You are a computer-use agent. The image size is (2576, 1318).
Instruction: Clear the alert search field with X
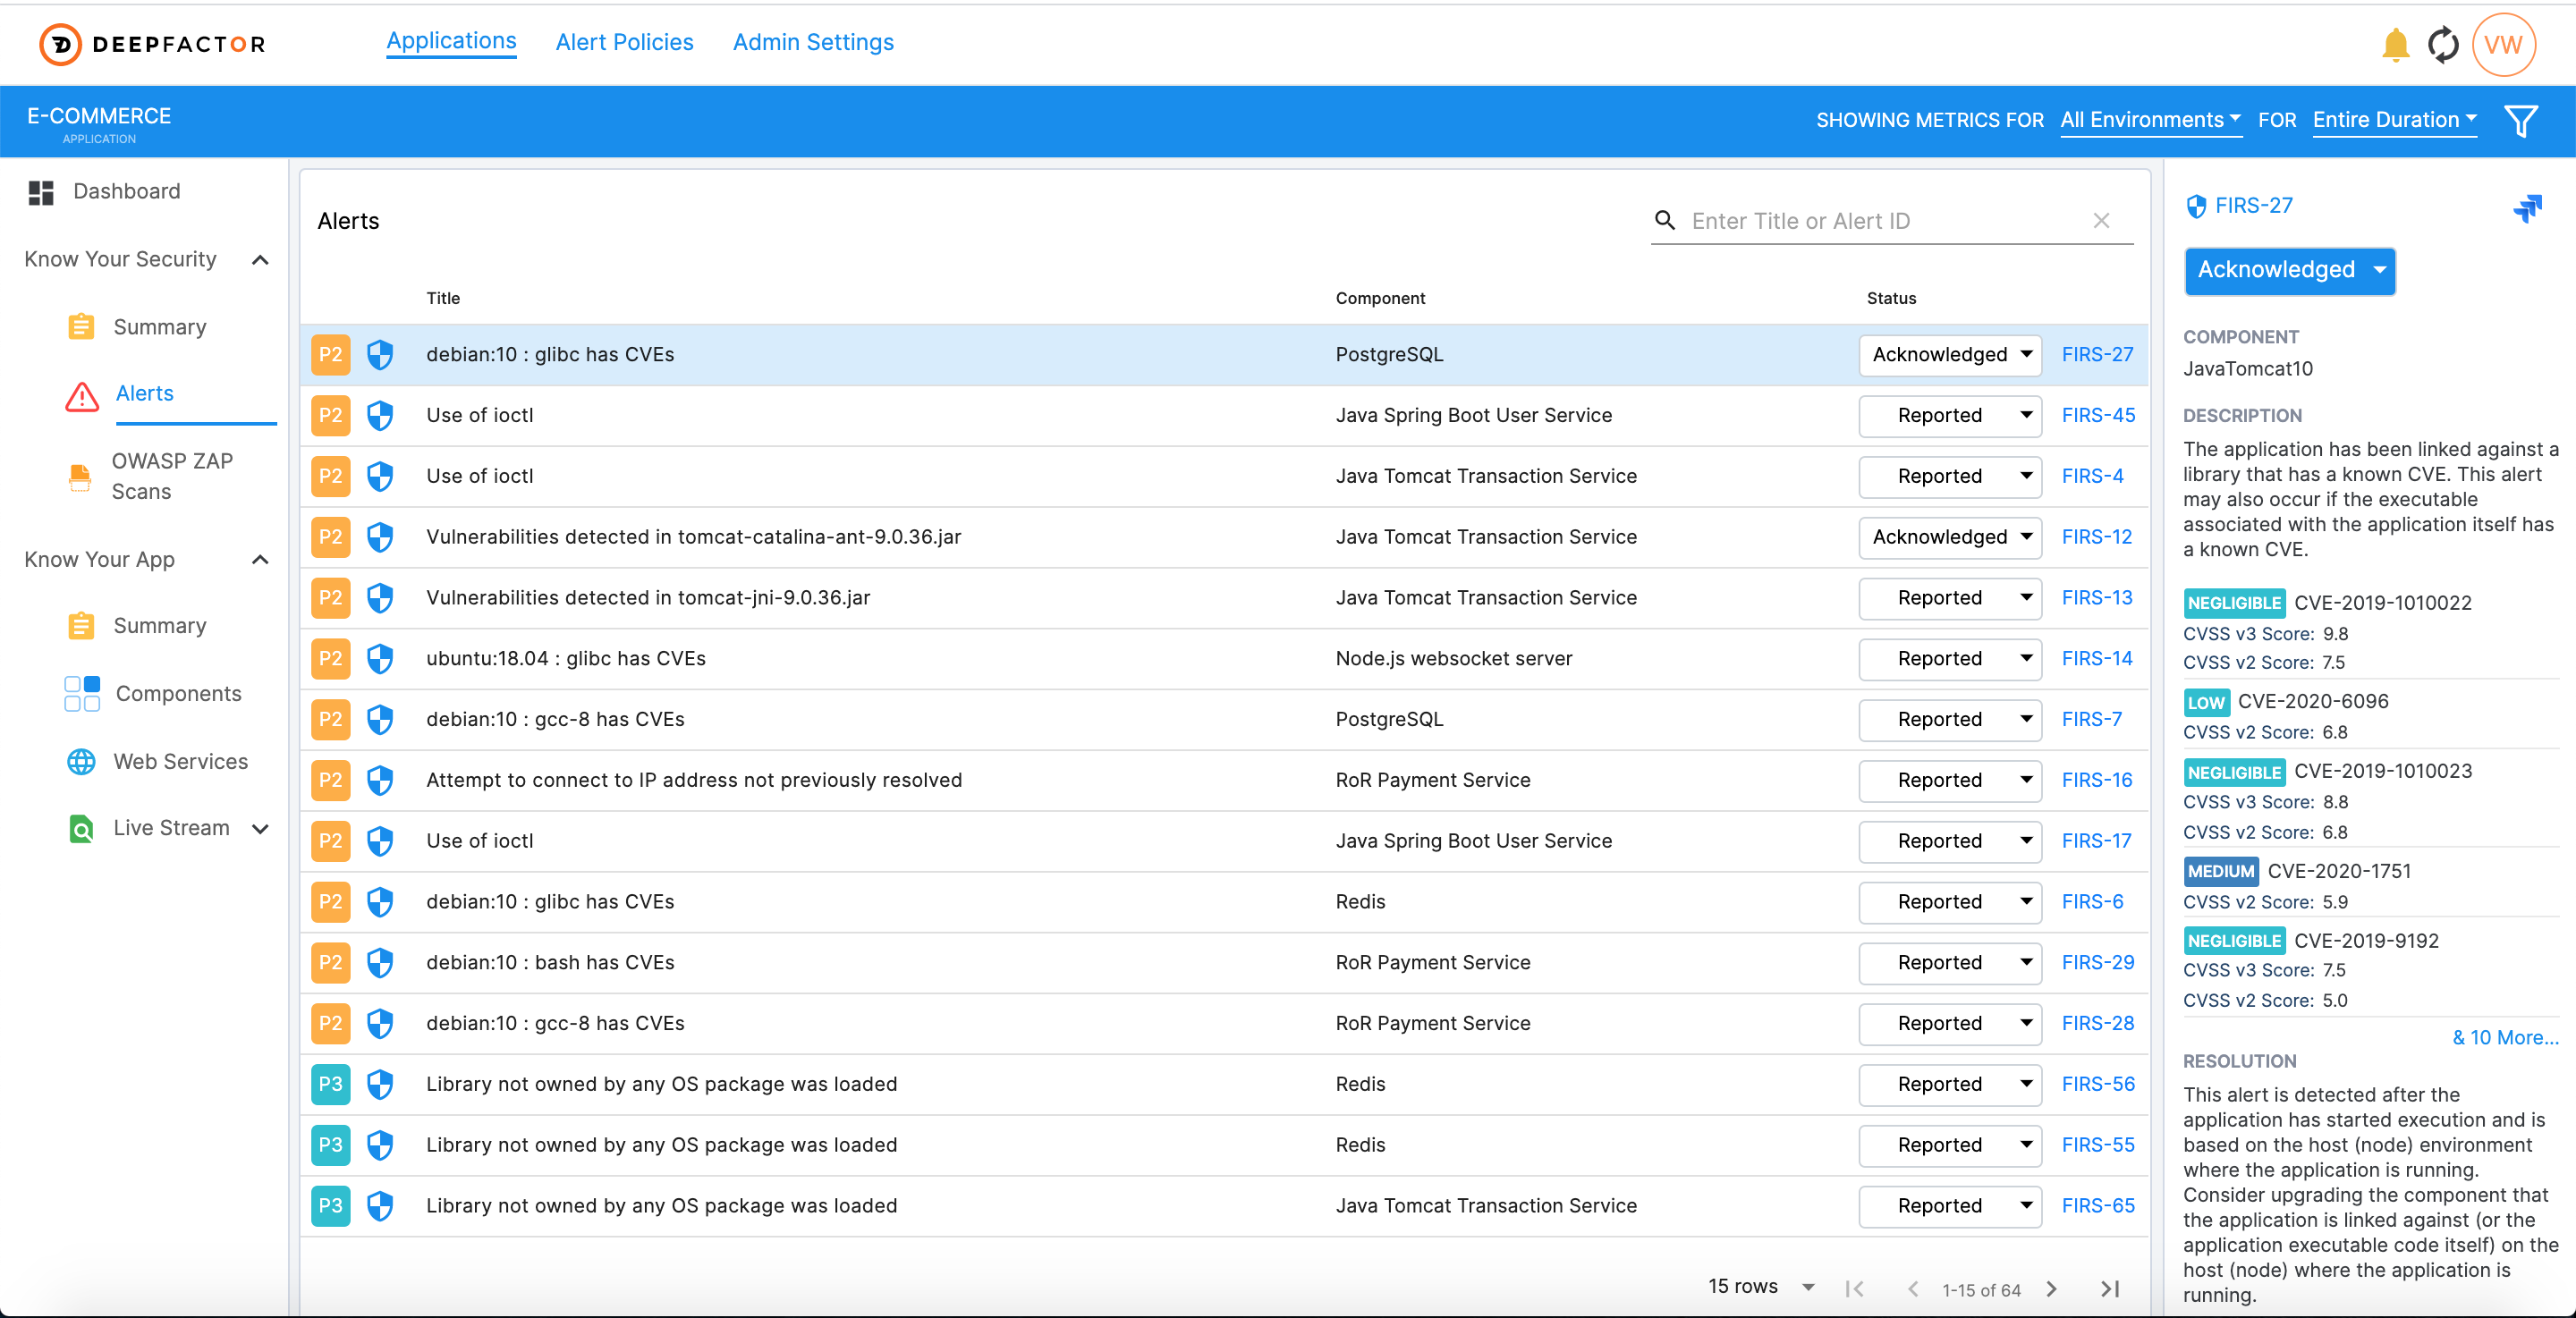(x=2102, y=221)
